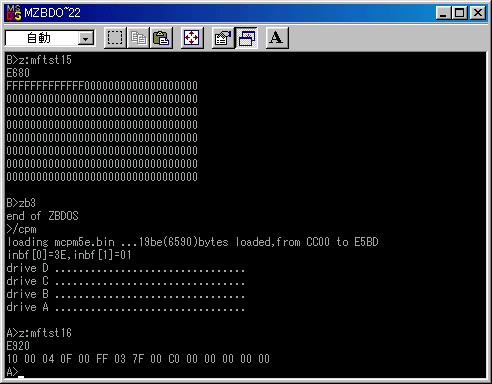Screen dimensions: 492x384
Task: Click the Mark selection toolbar icon
Action: [115, 38]
